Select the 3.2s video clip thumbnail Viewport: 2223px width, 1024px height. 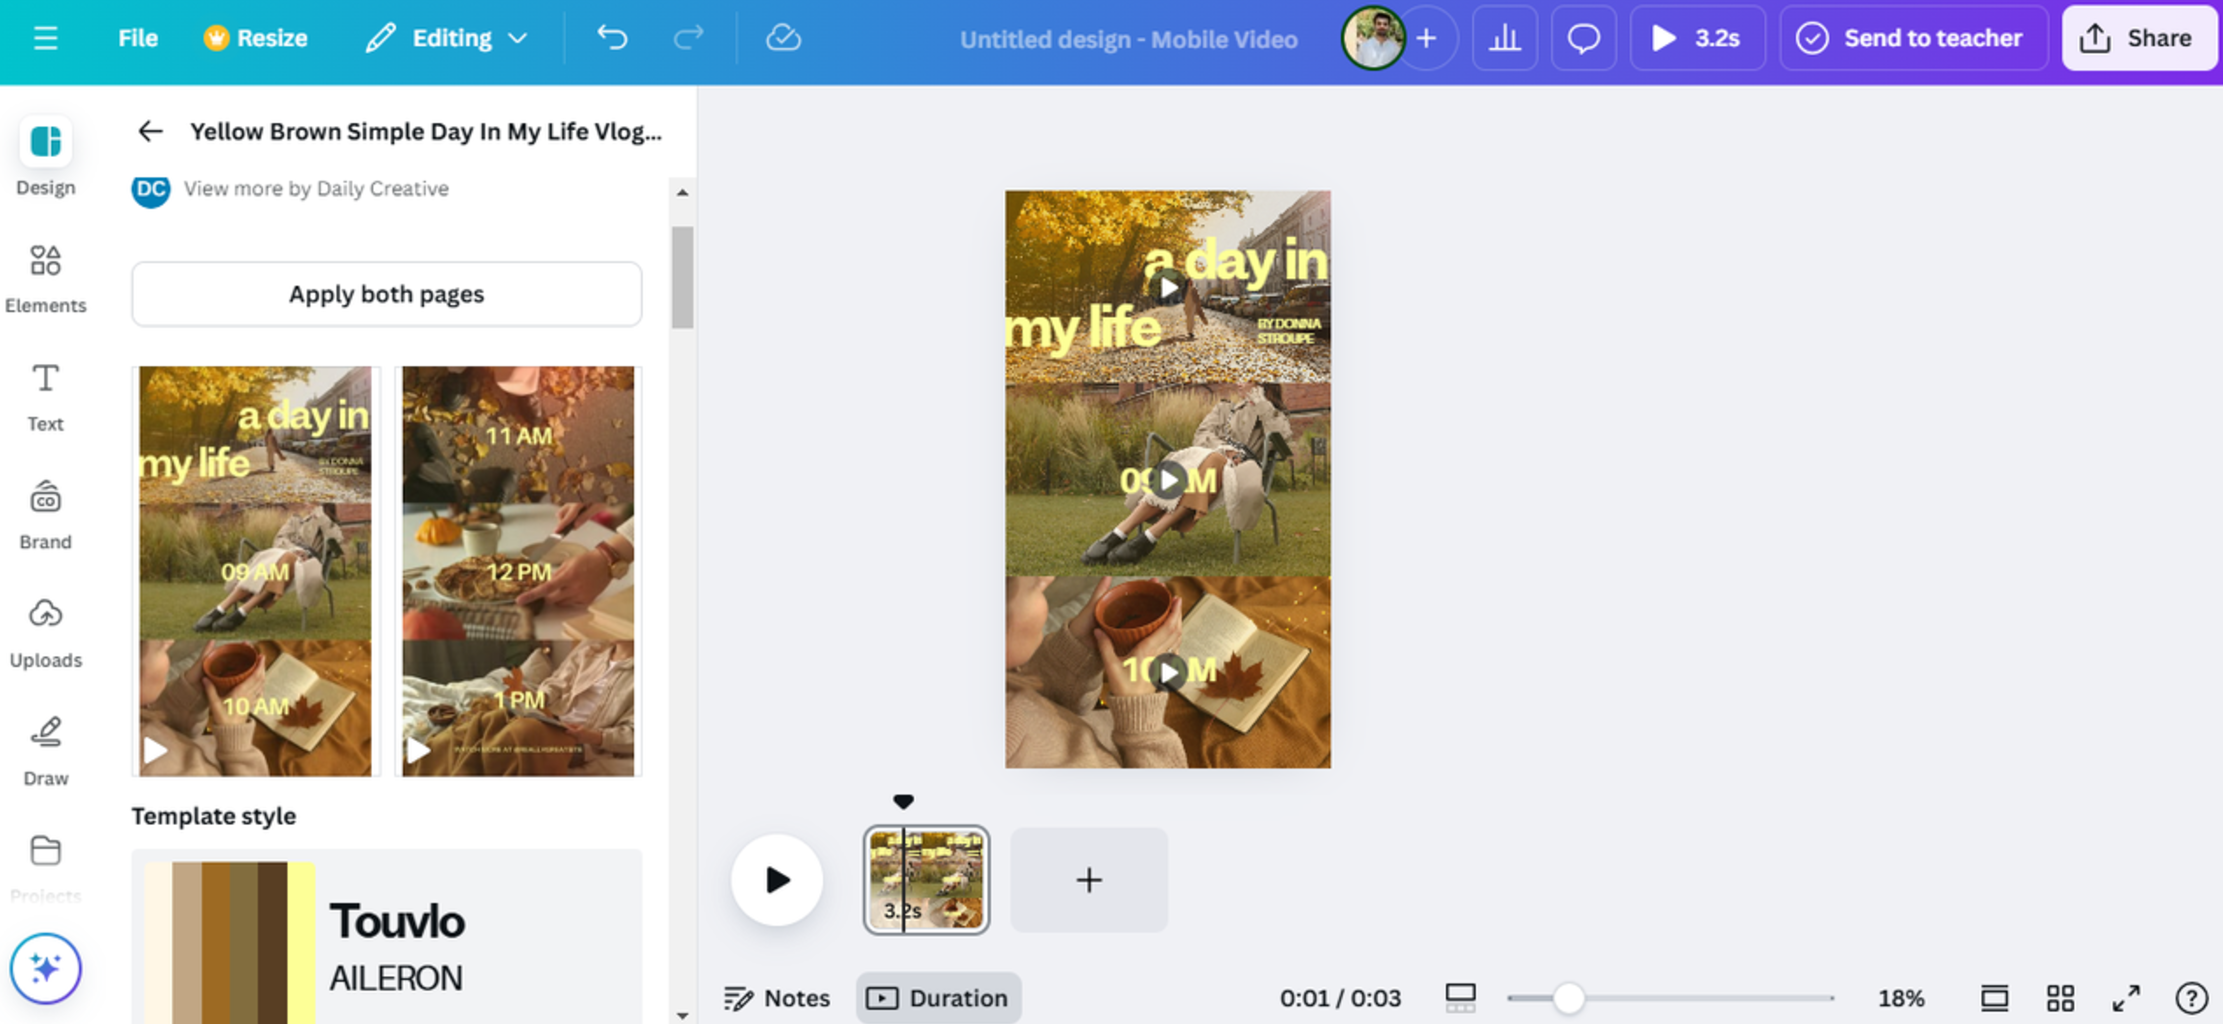coord(925,879)
